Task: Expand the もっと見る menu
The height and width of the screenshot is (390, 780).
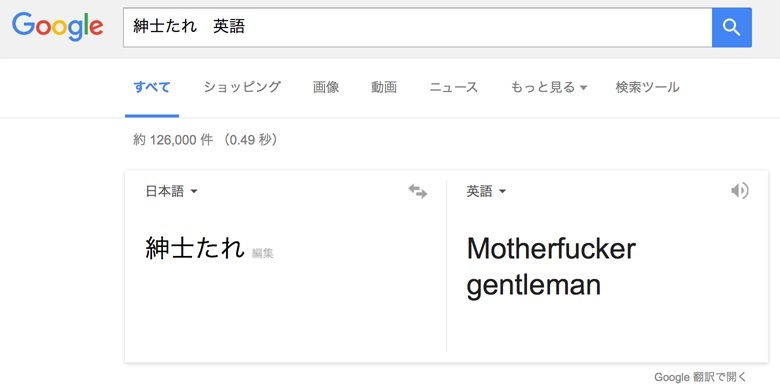Action: tap(549, 88)
